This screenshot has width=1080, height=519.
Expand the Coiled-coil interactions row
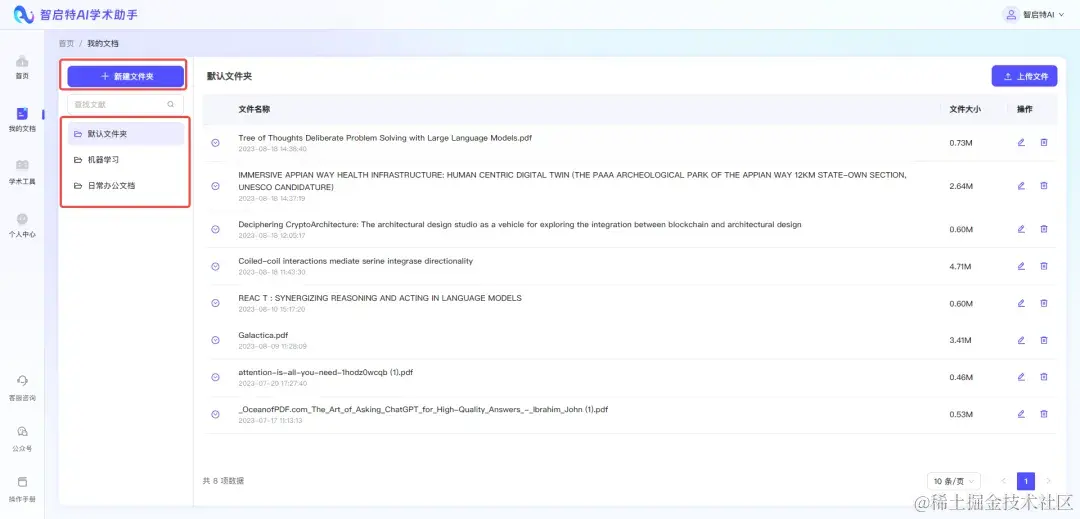click(x=216, y=266)
